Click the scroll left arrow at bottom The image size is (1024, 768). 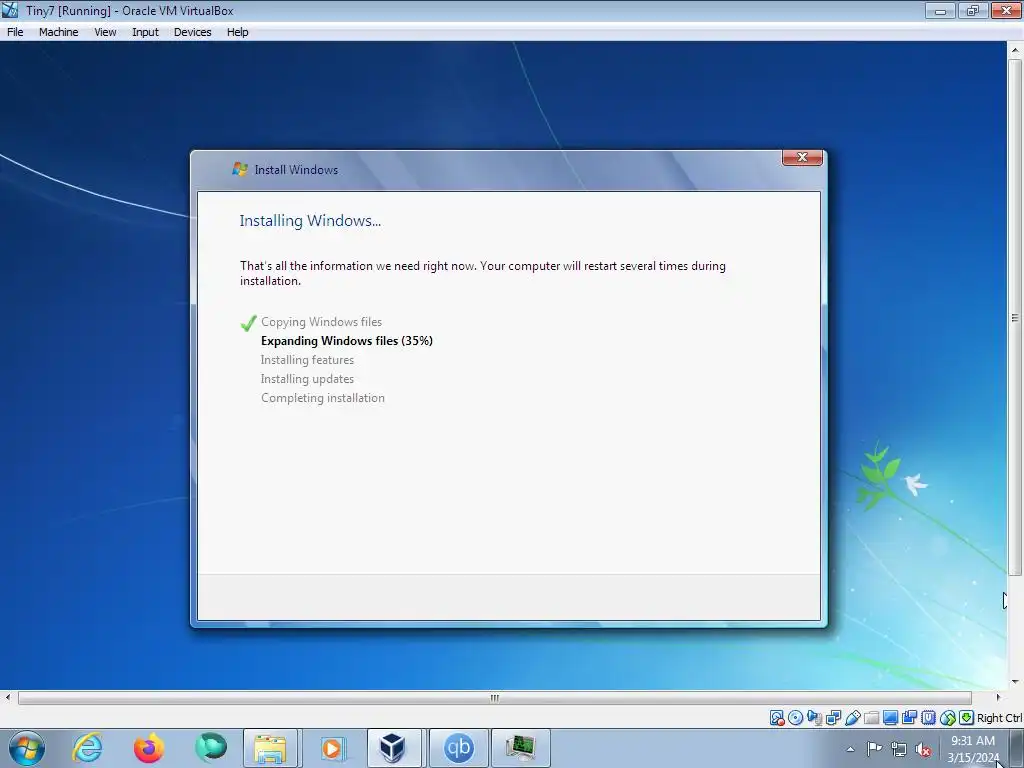7,698
